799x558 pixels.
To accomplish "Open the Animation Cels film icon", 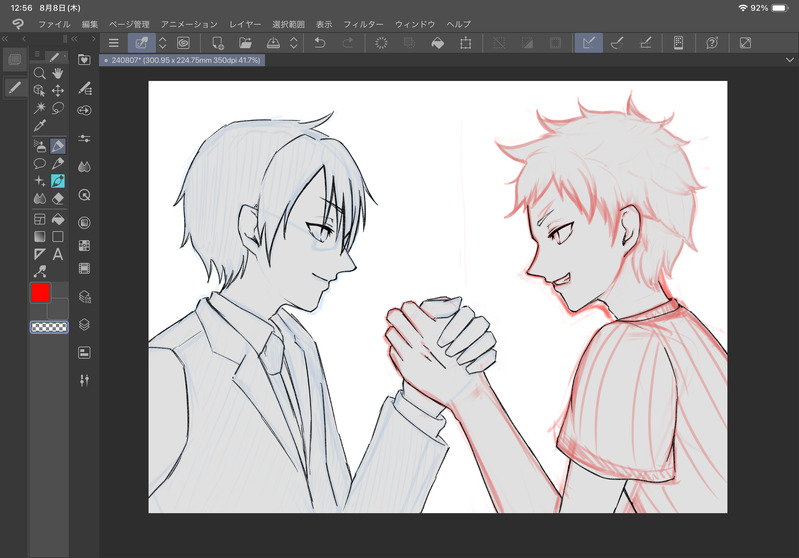I will (84, 269).
